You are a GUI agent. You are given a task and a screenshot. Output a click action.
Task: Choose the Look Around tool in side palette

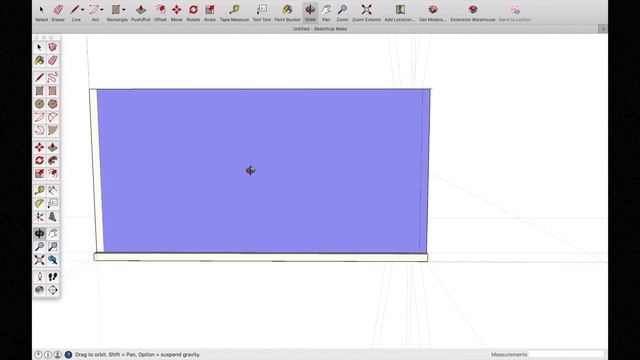coord(40,290)
